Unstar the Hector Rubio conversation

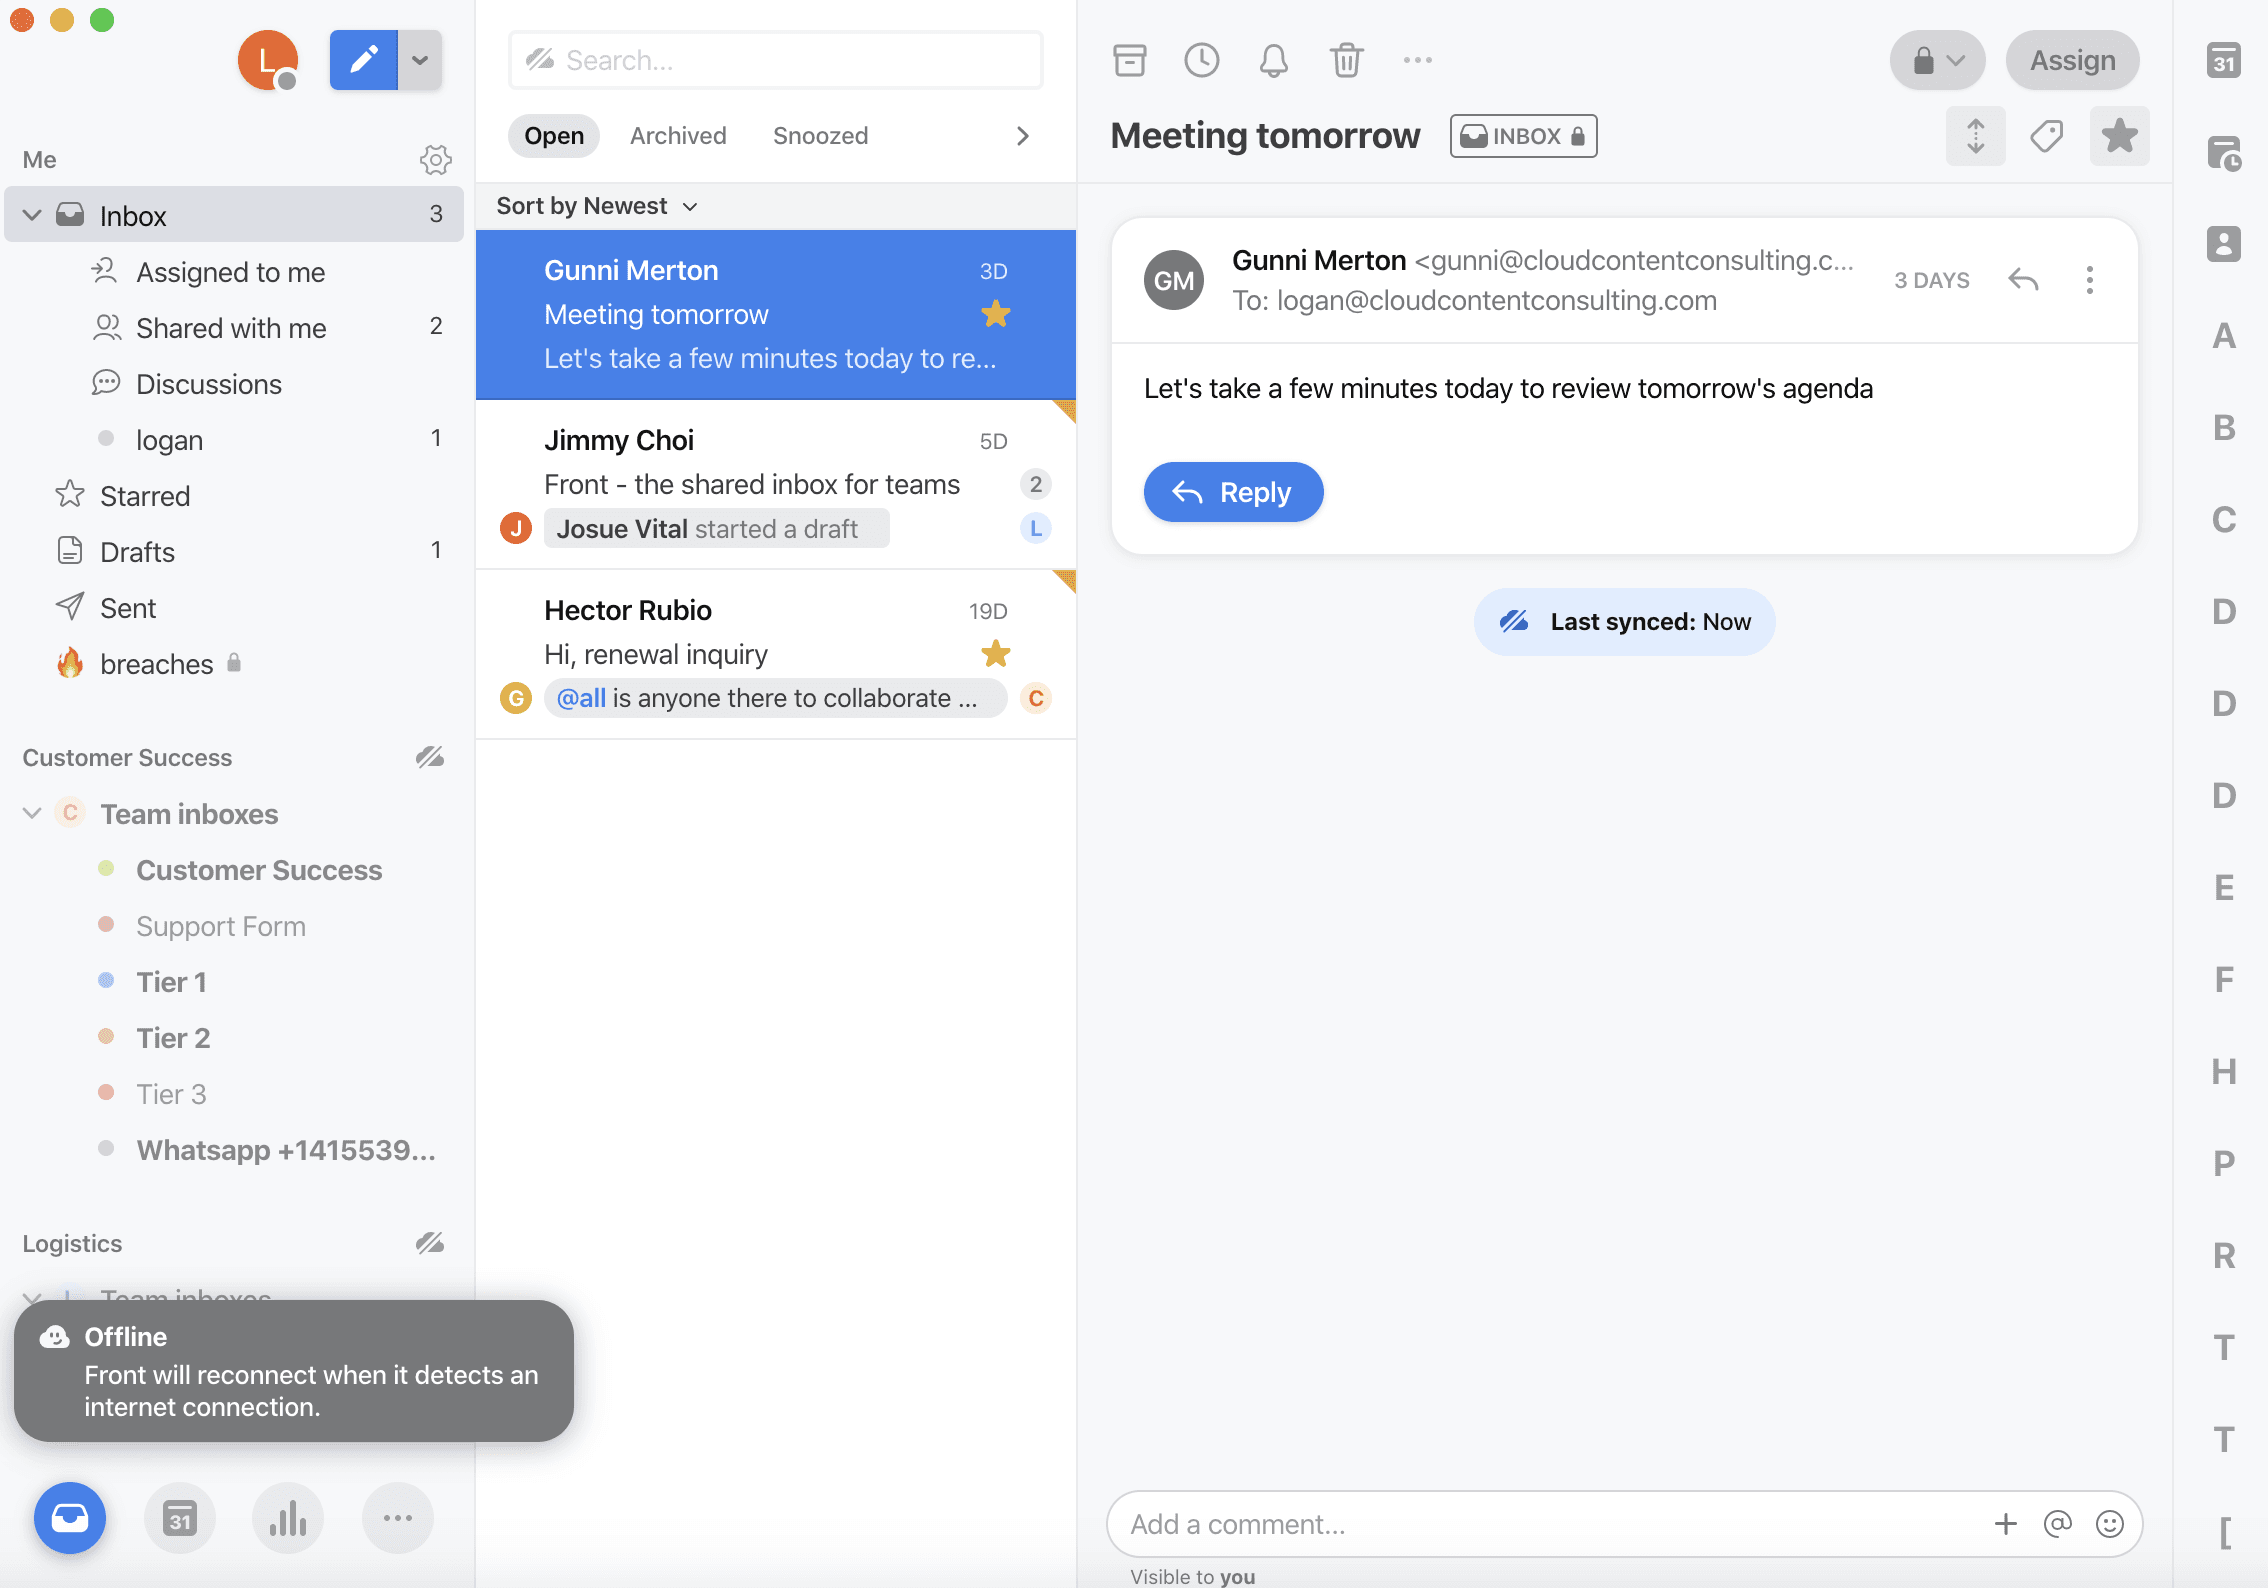(x=995, y=654)
